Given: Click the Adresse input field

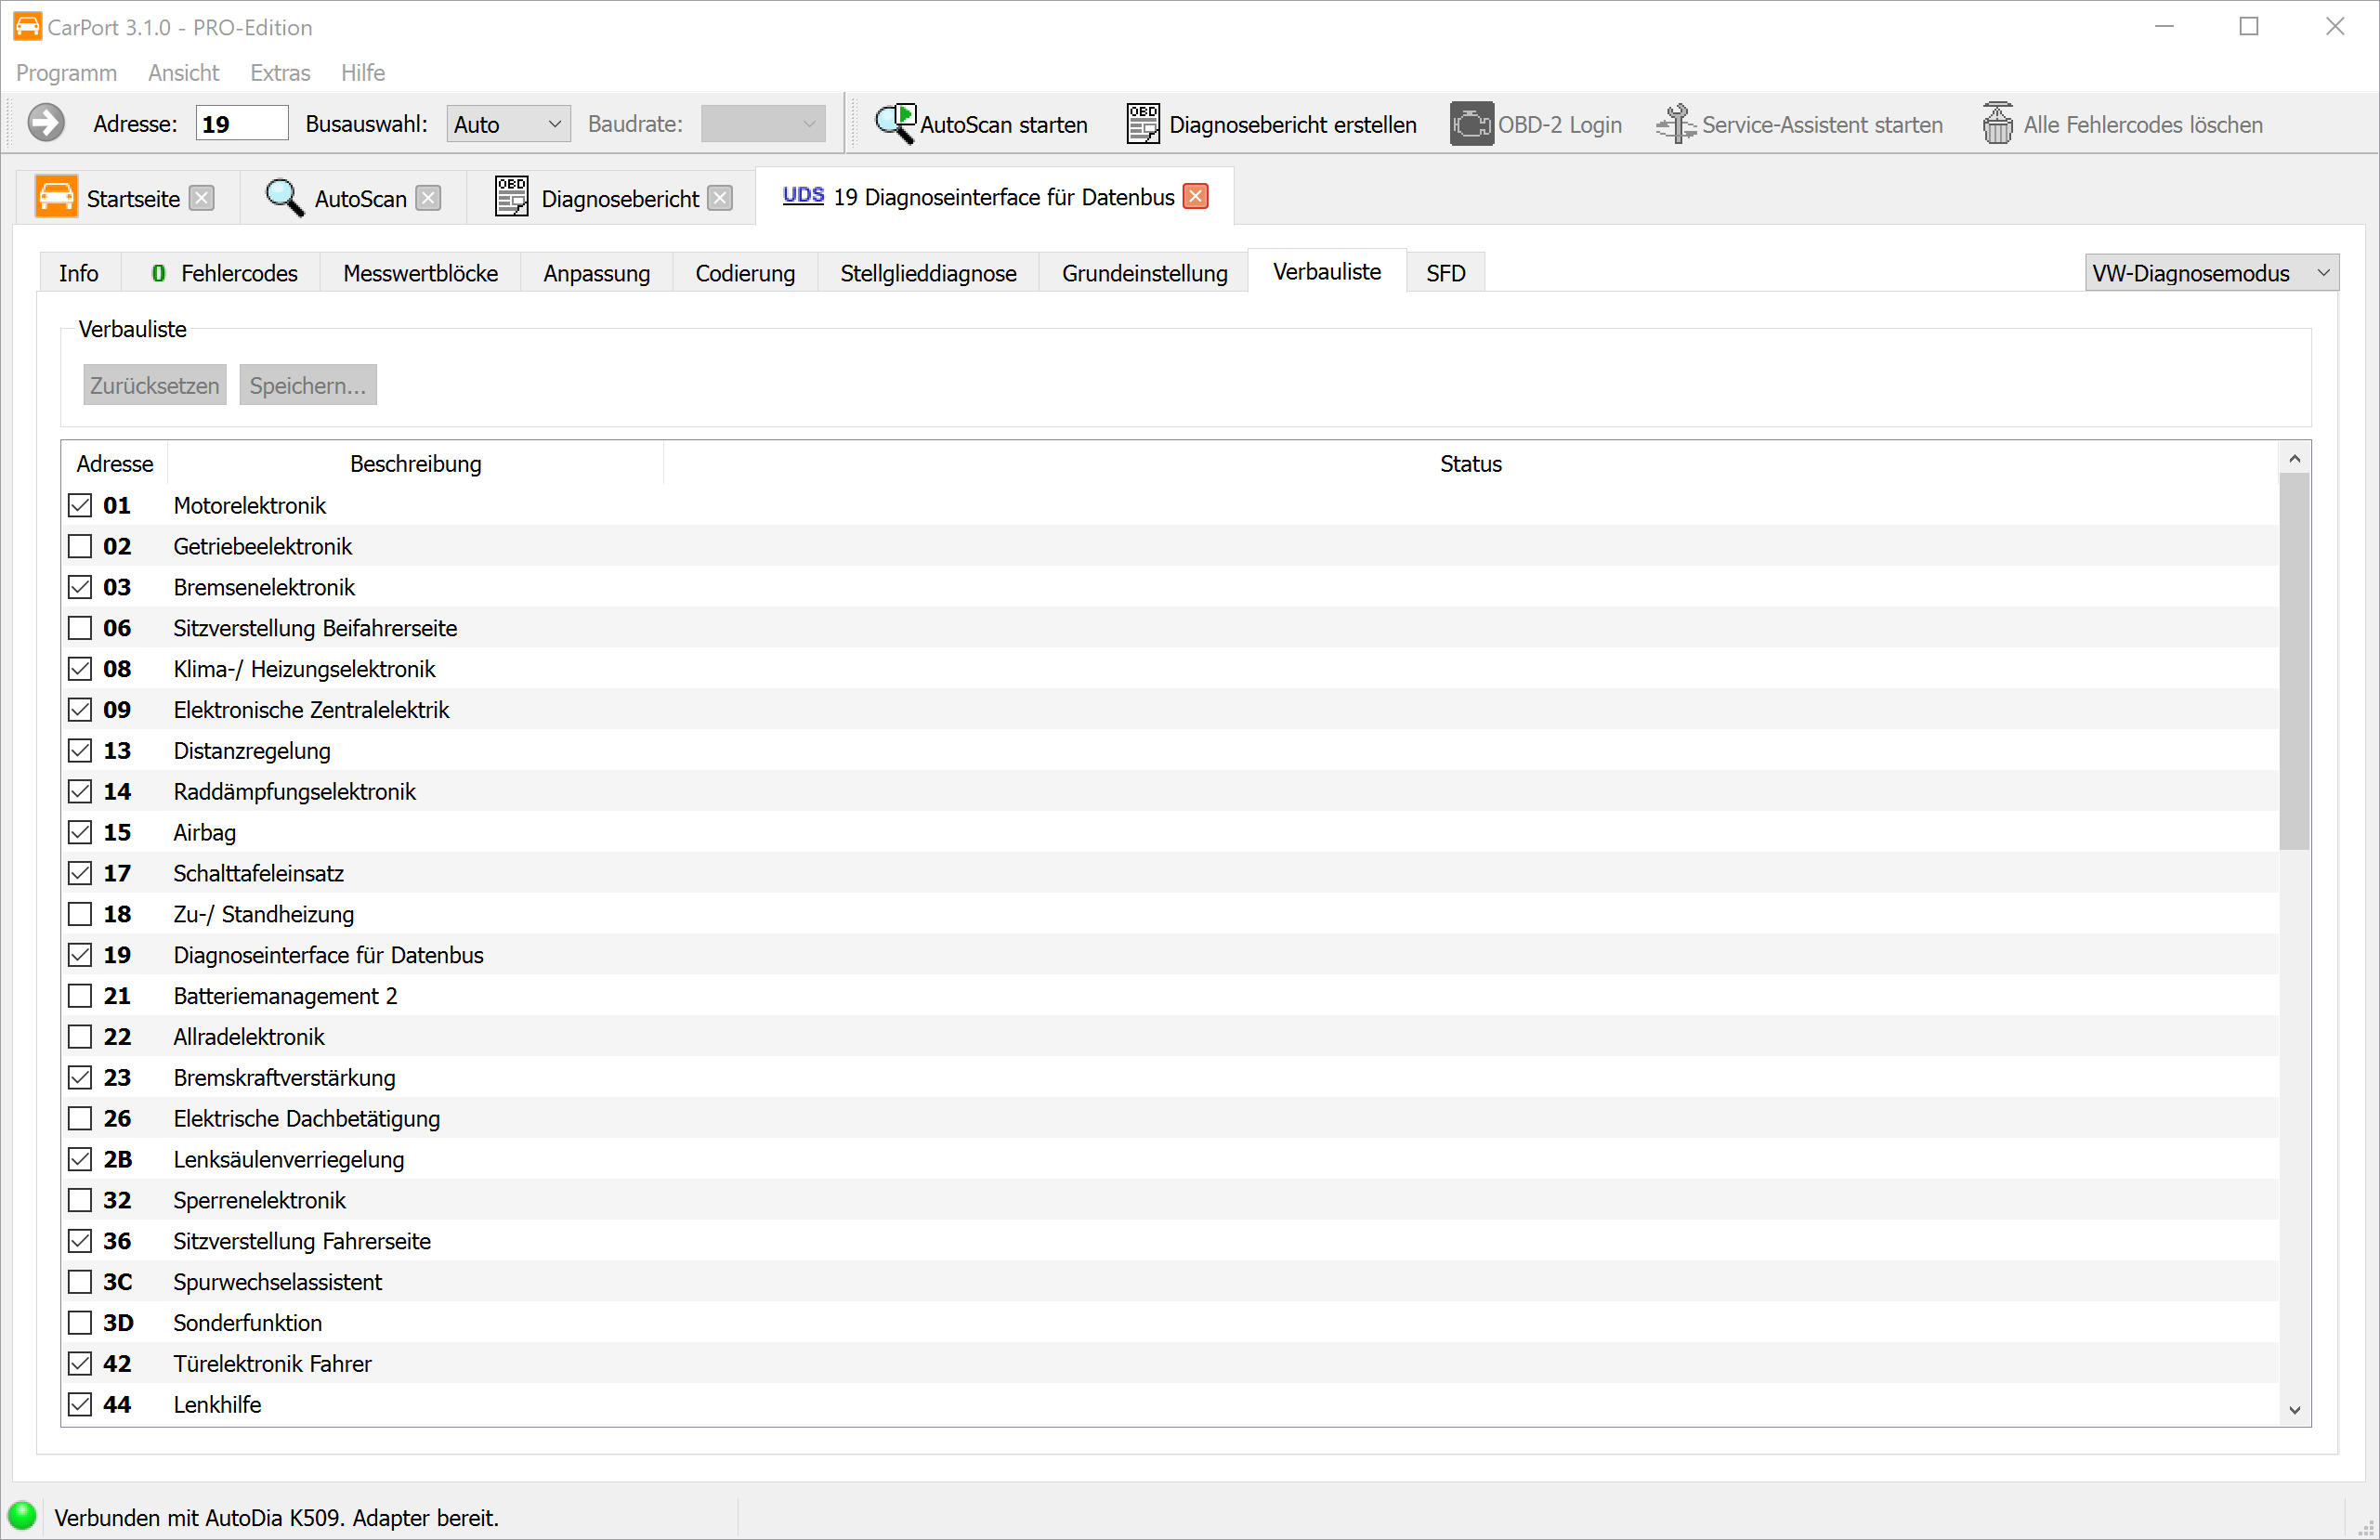Looking at the screenshot, I should click(241, 124).
